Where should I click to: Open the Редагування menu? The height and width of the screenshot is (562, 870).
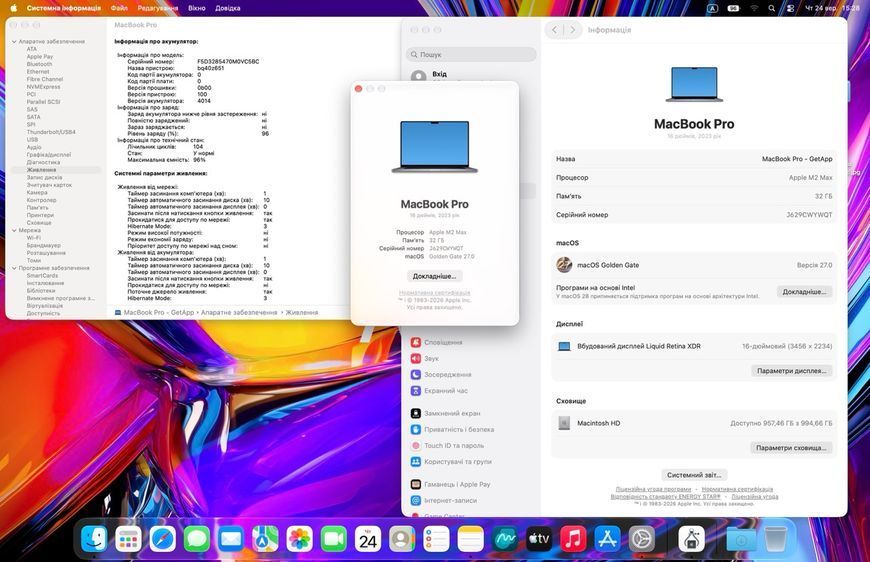point(158,8)
